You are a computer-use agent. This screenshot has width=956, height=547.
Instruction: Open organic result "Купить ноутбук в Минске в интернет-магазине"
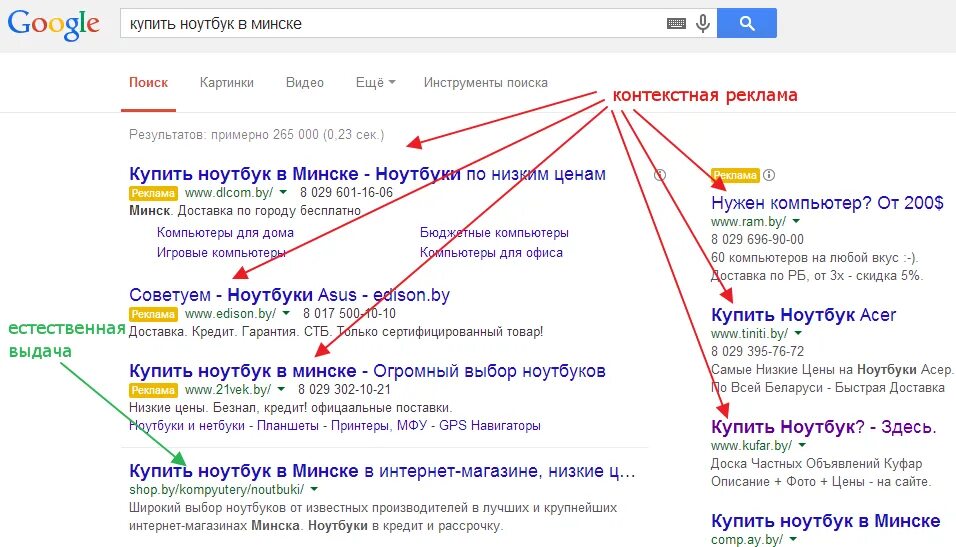click(382, 471)
